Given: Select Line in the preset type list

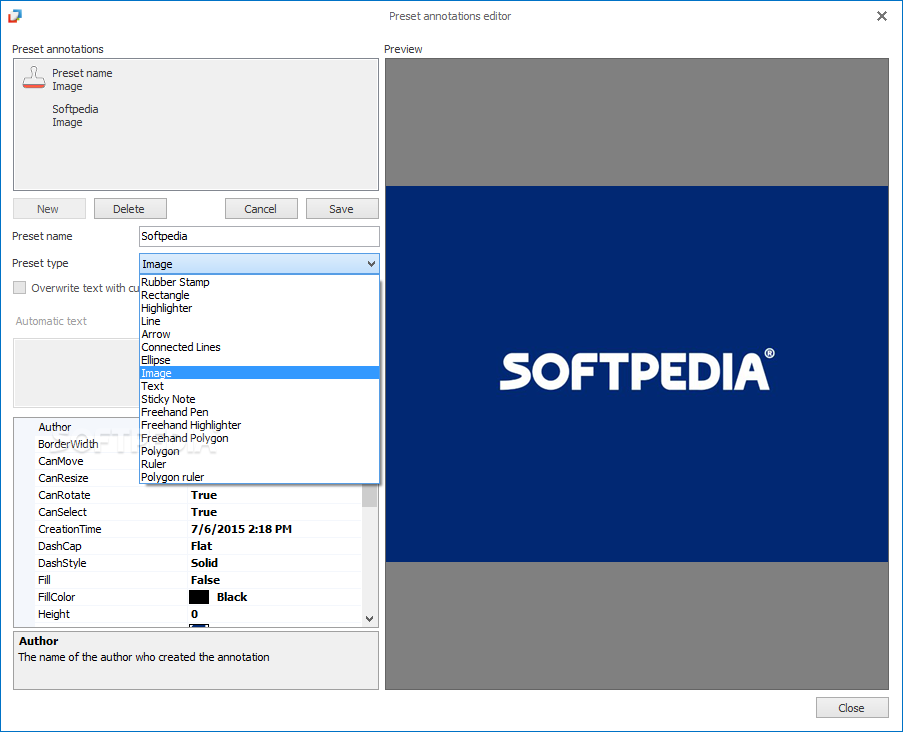Looking at the screenshot, I should pos(259,321).
